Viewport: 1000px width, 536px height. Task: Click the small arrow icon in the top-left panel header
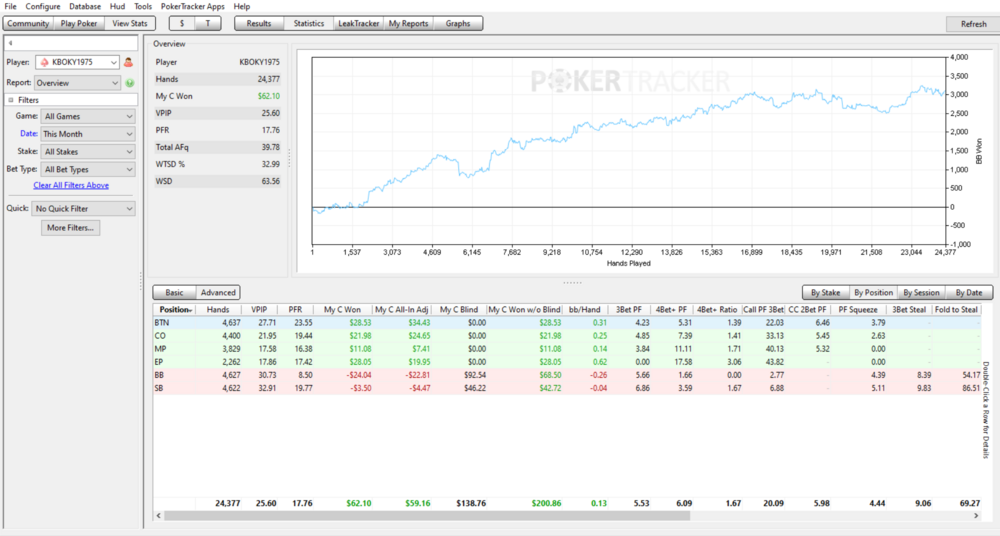(x=9, y=43)
